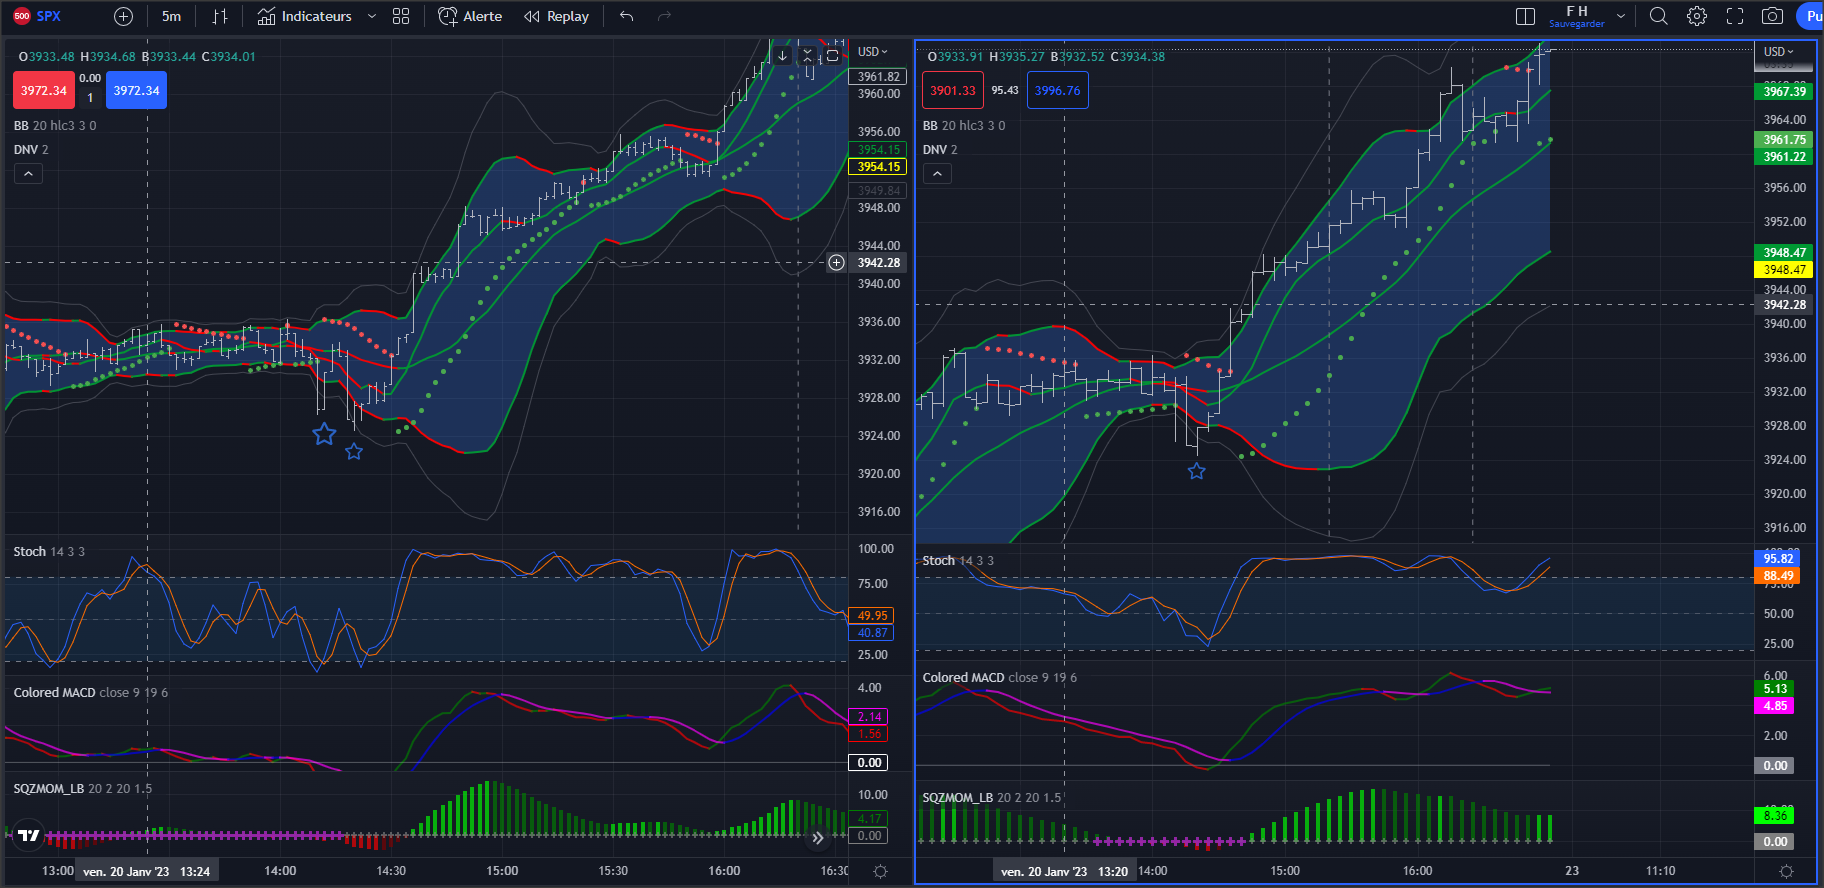Enter fullscreen mode using the corner-brackets icon
Screen dimensions: 1824x888
click(1735, 16)
